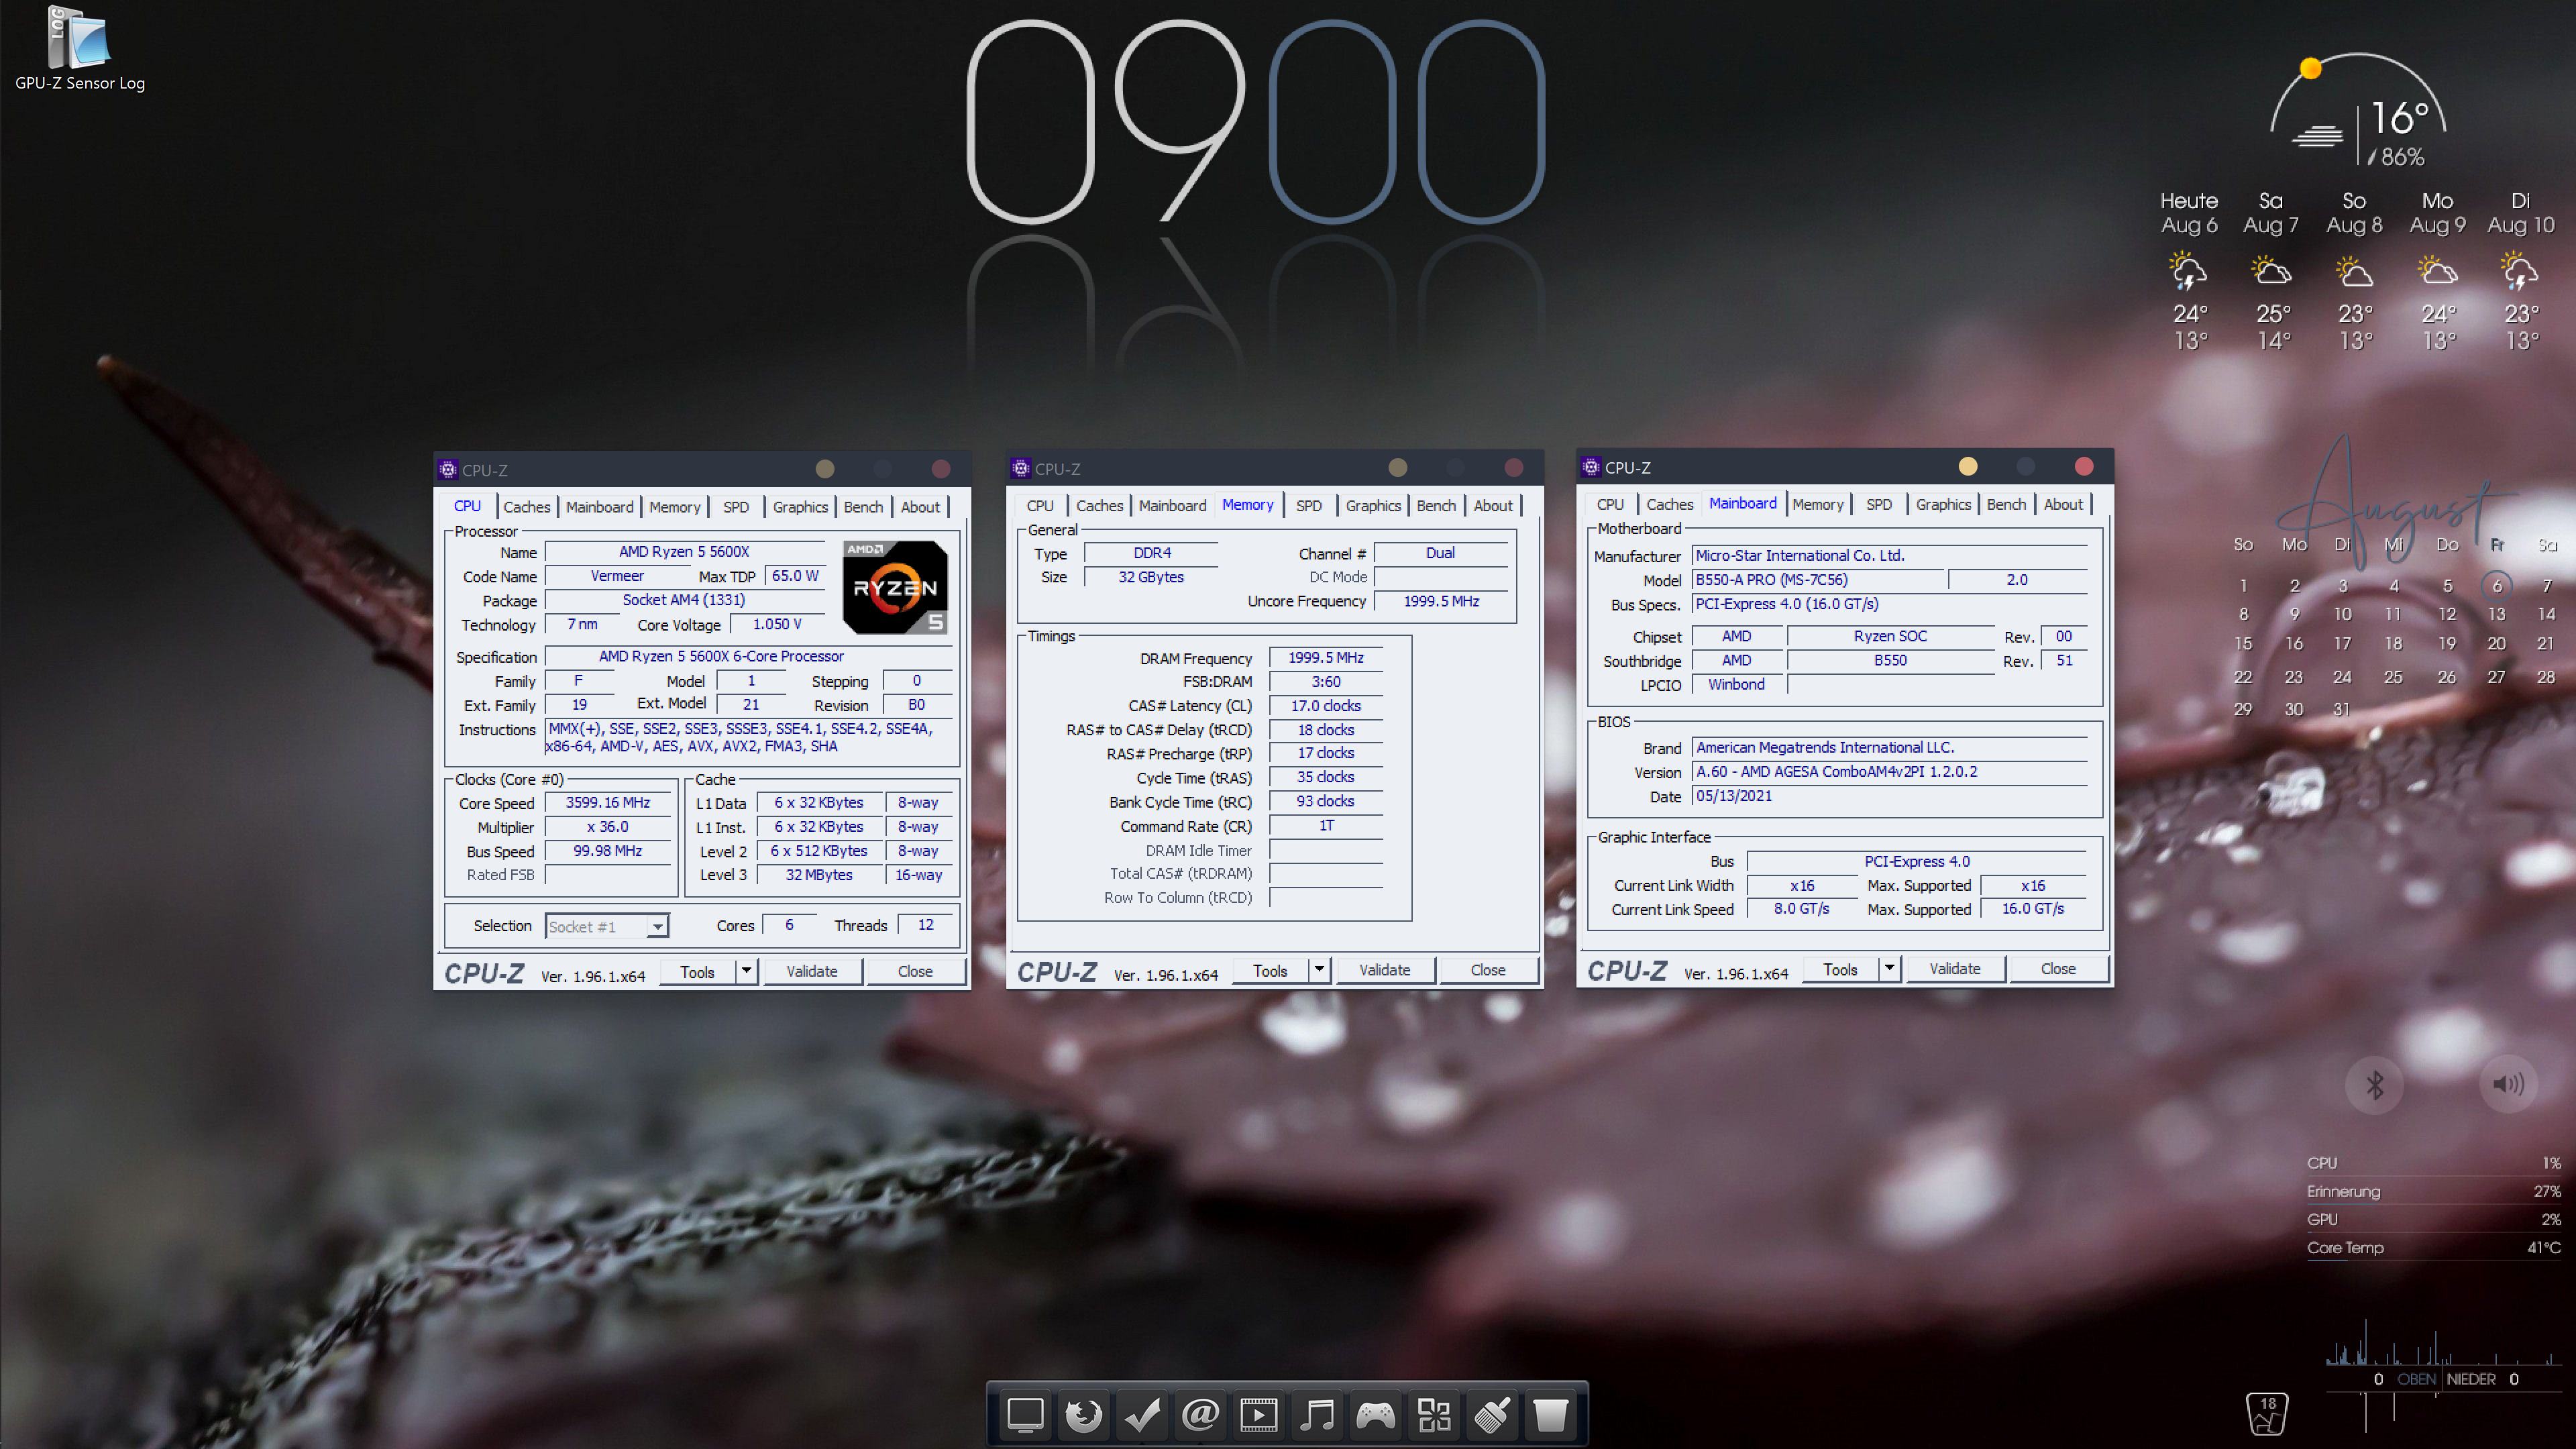Viewport: 2576px width, 1449px height.
Task: Click the CPU-Z title icon of CPU window
Action: click(x=448, y=469)
